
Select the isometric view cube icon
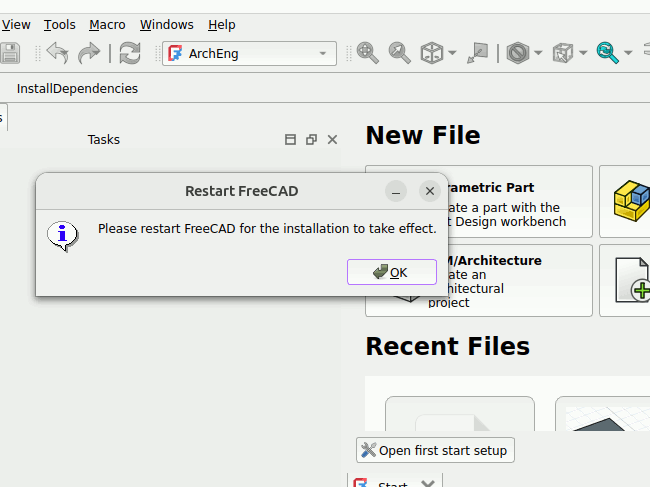(x=431, y=53)
